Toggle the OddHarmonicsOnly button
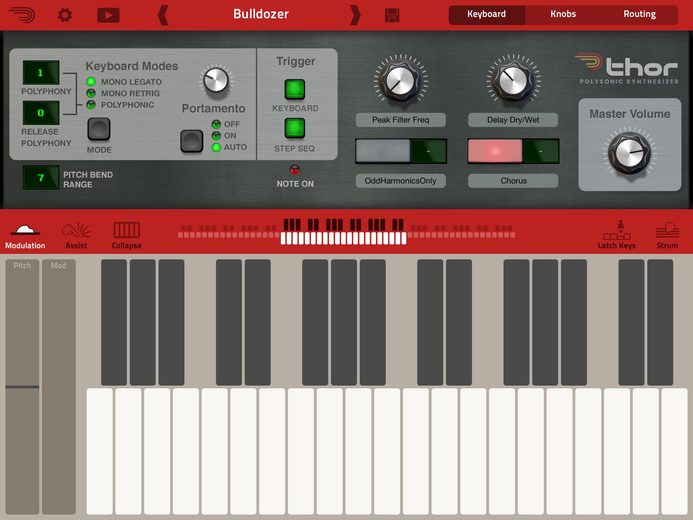Image resolution: width=693 pixels, height=520 pixels. click(x=383, y=151)
